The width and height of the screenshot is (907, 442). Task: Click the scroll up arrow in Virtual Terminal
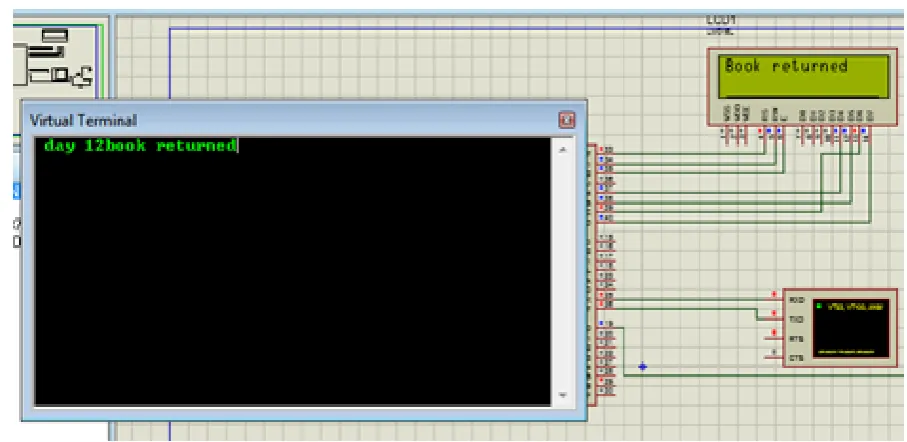coord(563,149)
